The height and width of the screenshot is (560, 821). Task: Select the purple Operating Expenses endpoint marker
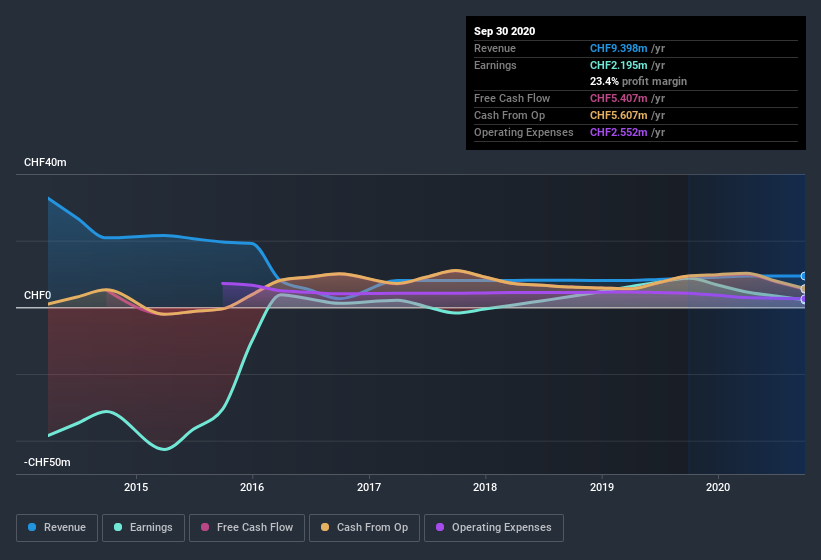[804, 299]
